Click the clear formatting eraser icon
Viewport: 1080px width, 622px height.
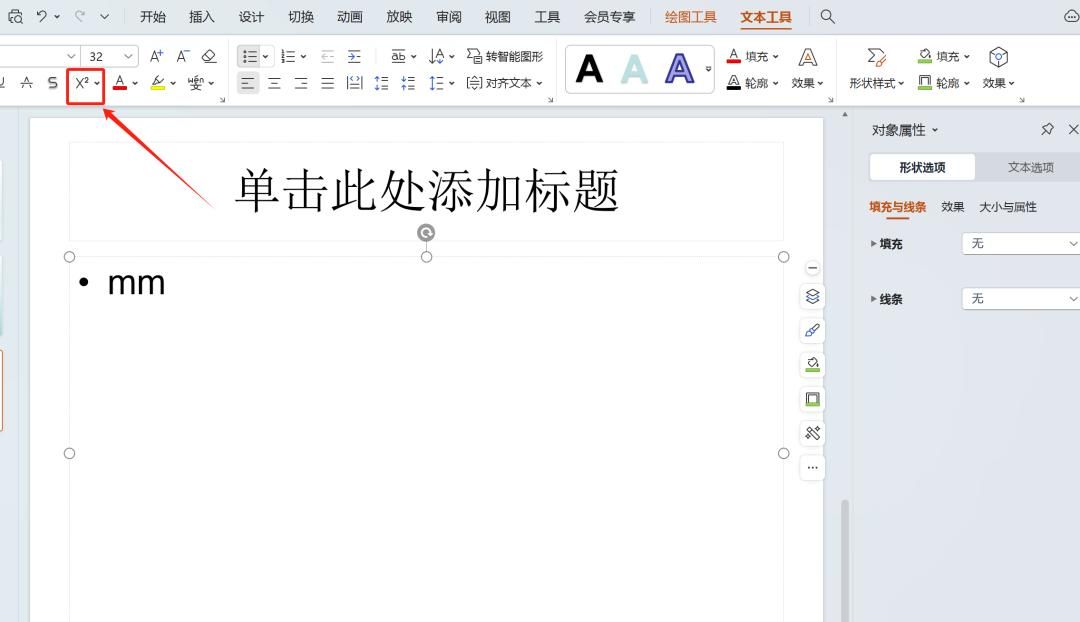(207, 56)
